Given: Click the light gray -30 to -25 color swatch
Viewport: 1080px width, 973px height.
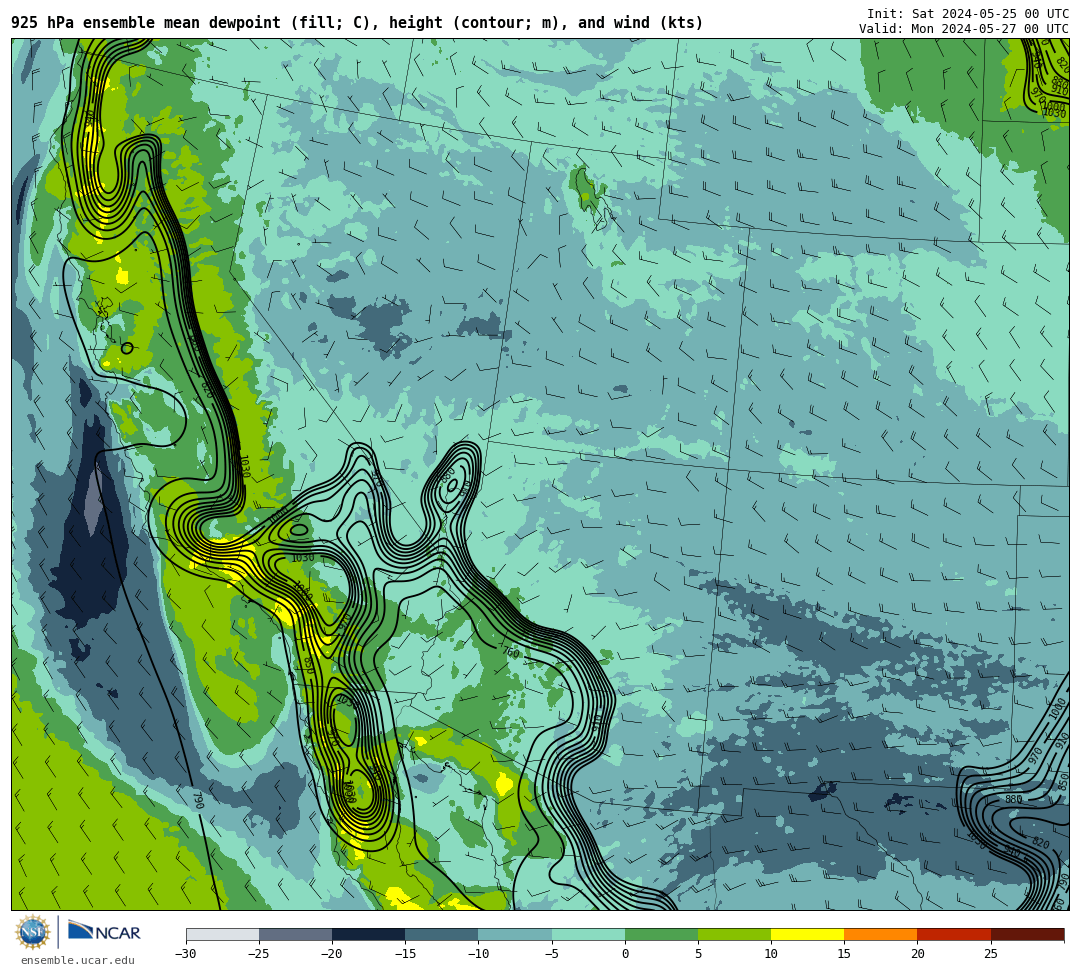Looking at the screenshot, I should pyautogui.click(x=222, y=934).
